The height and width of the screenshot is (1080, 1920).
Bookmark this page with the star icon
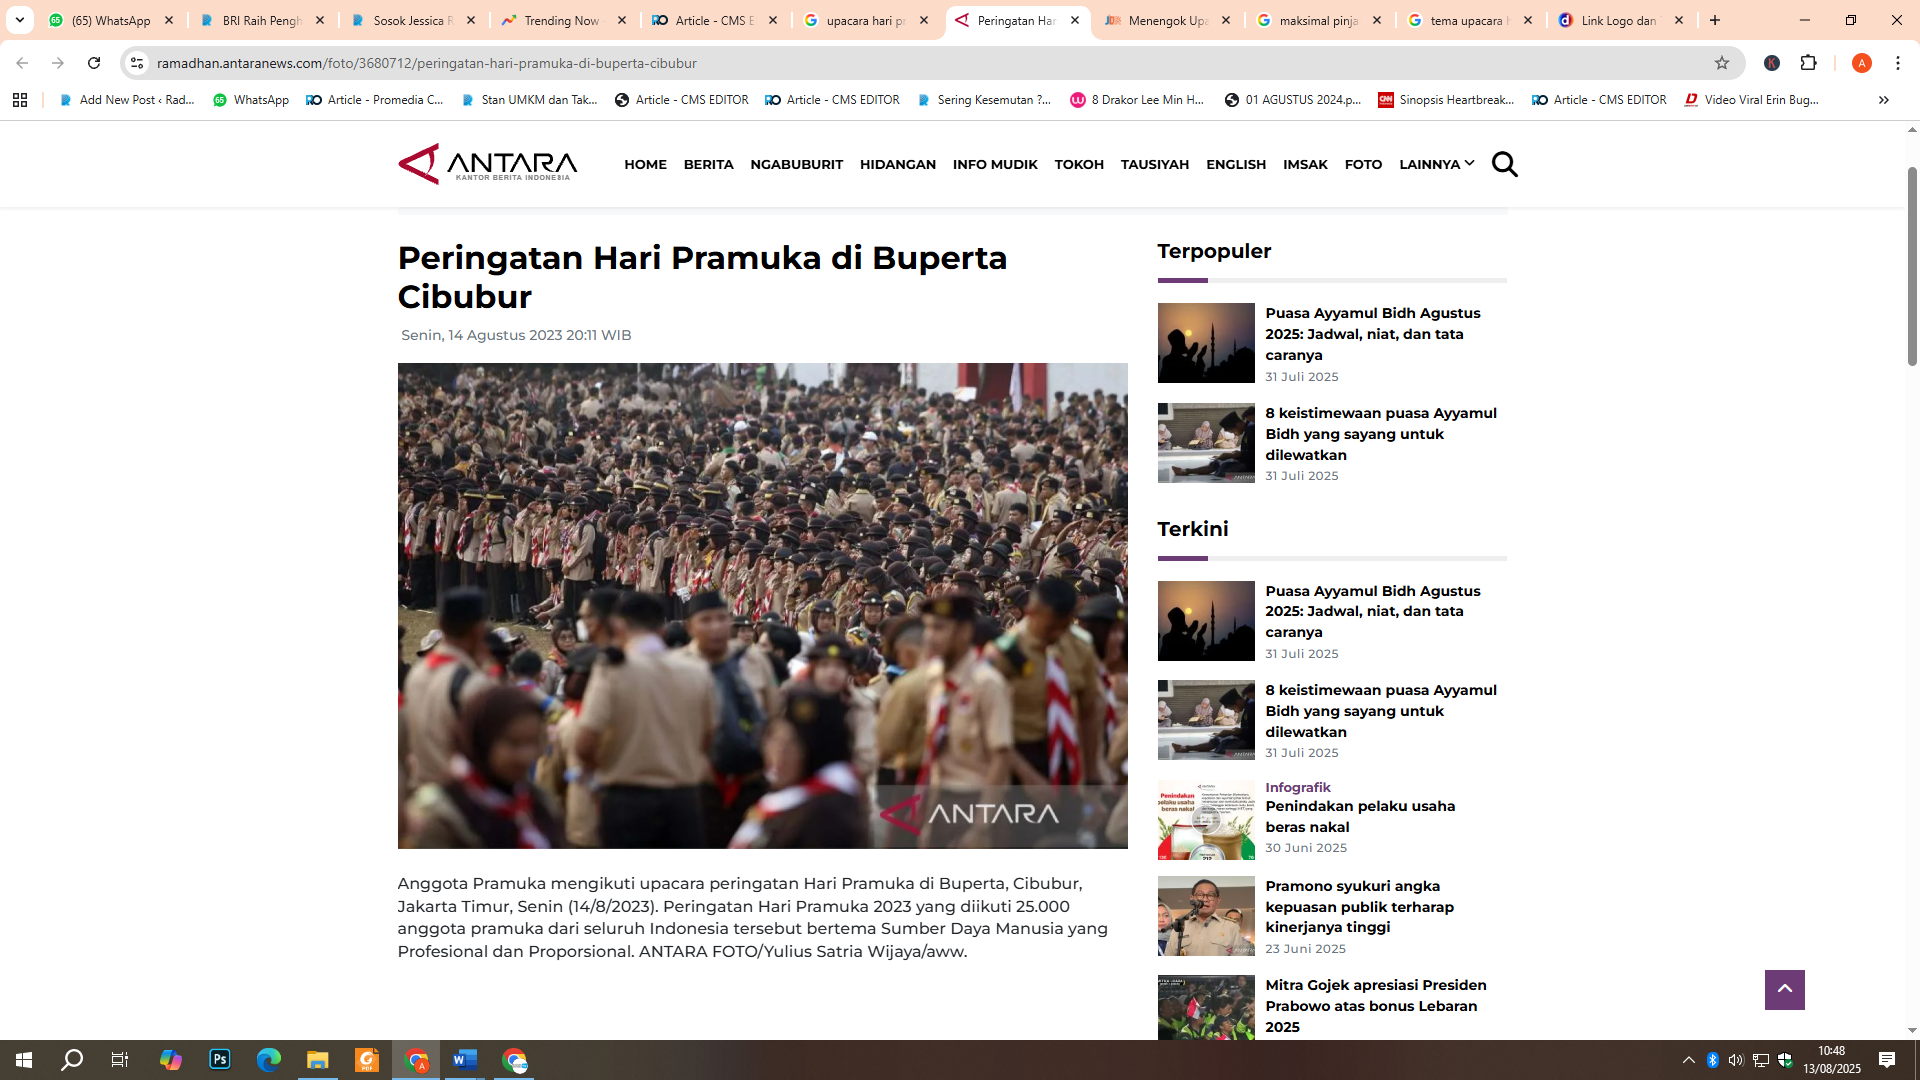click(x=1722, y=63)
